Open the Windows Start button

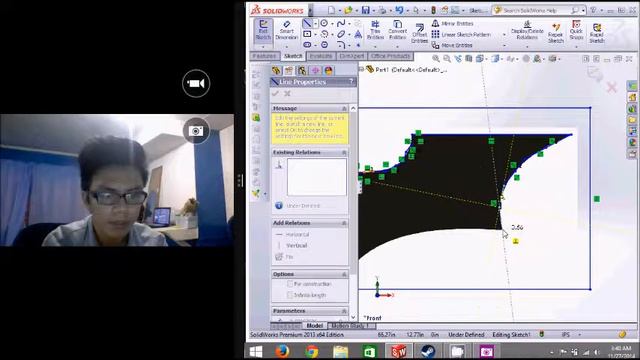coord(256,351)
